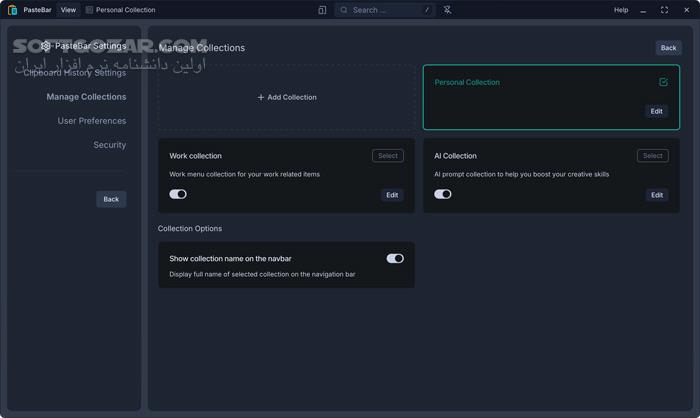
Task: Open Clipboard History Settings section
Action: (75, 73)
